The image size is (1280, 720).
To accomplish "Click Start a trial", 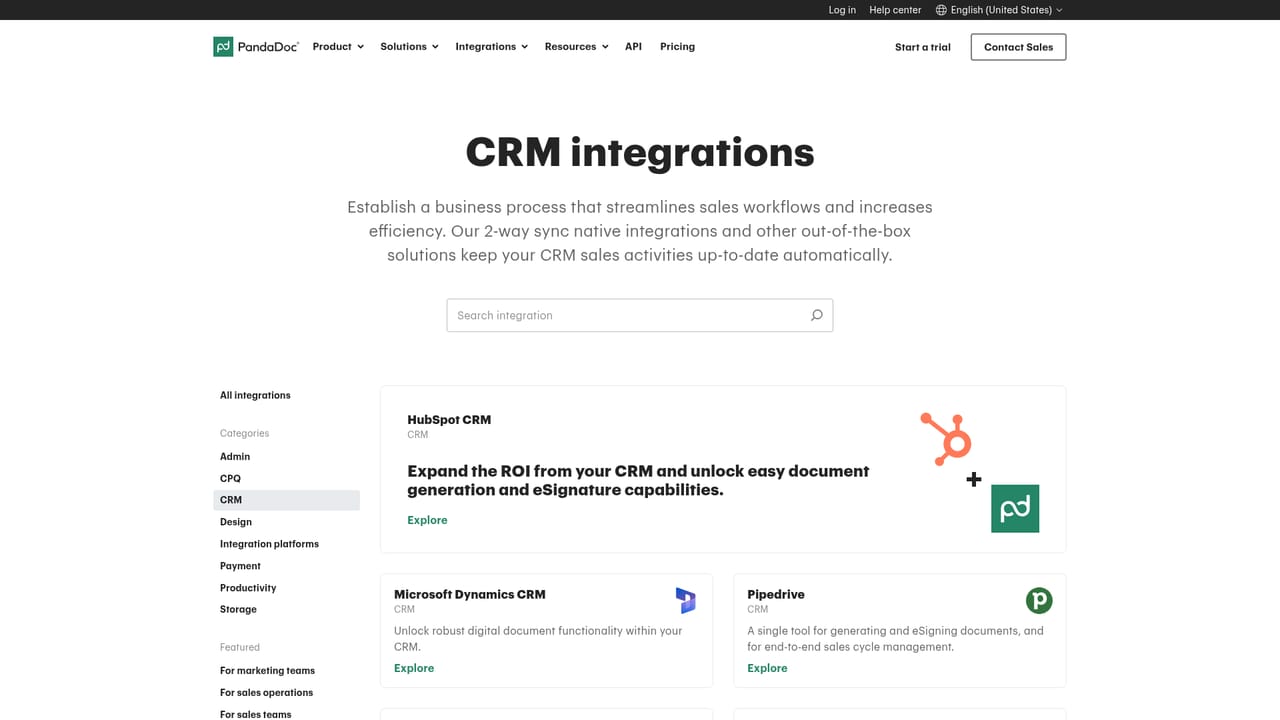I will [x=923, y=47].
